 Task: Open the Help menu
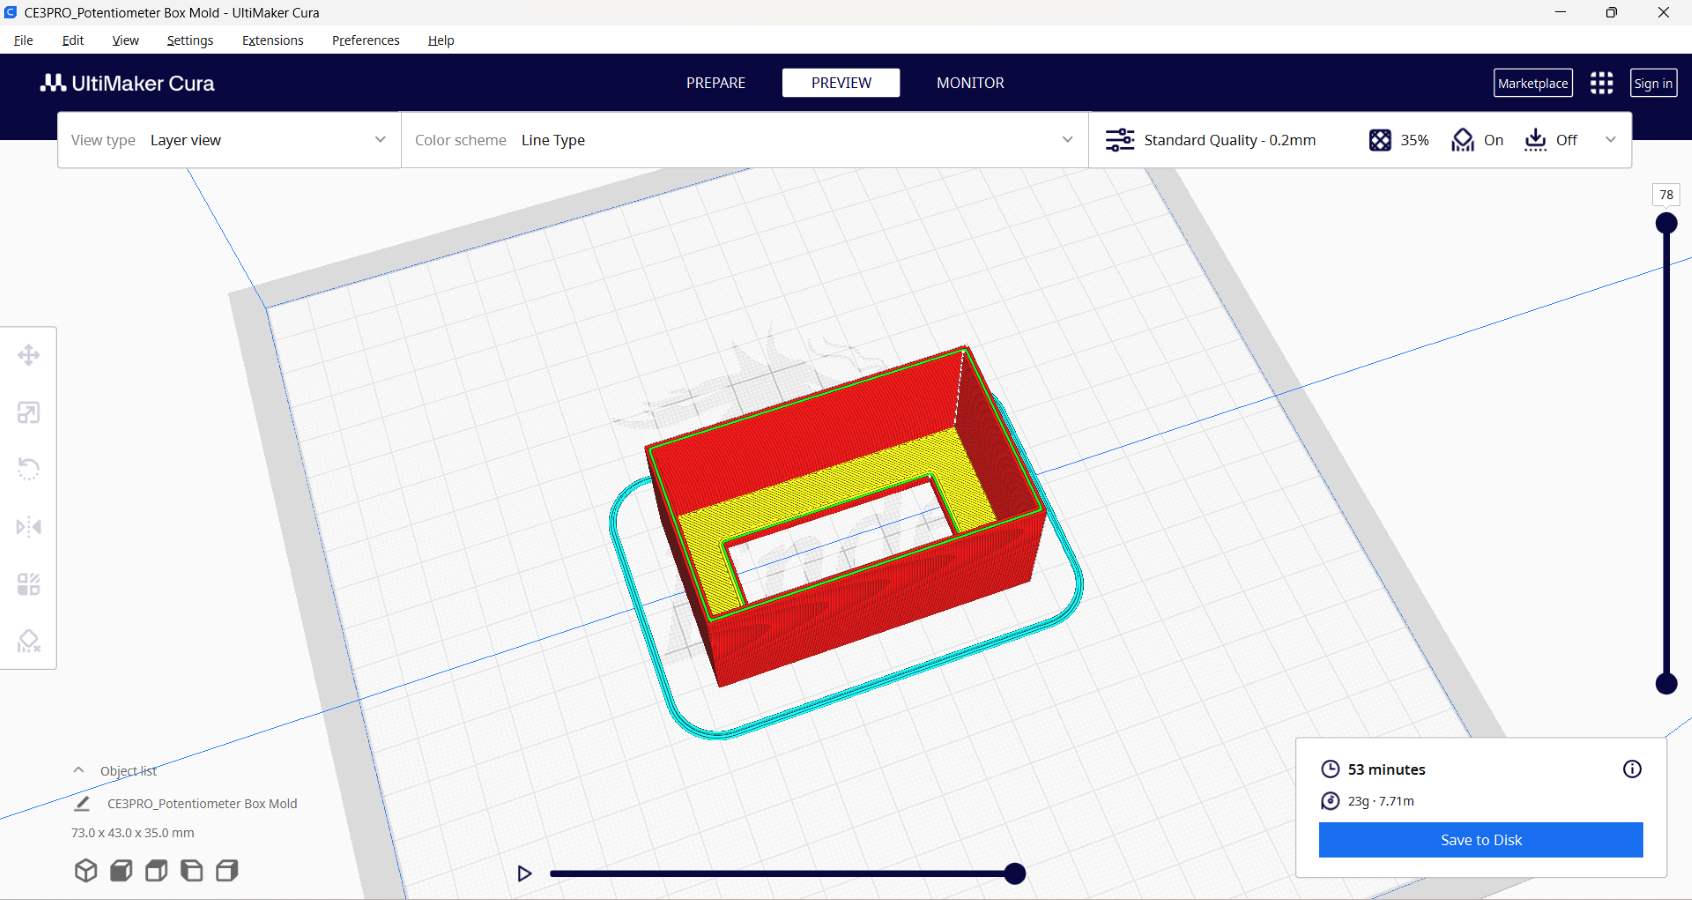point(441,40)
